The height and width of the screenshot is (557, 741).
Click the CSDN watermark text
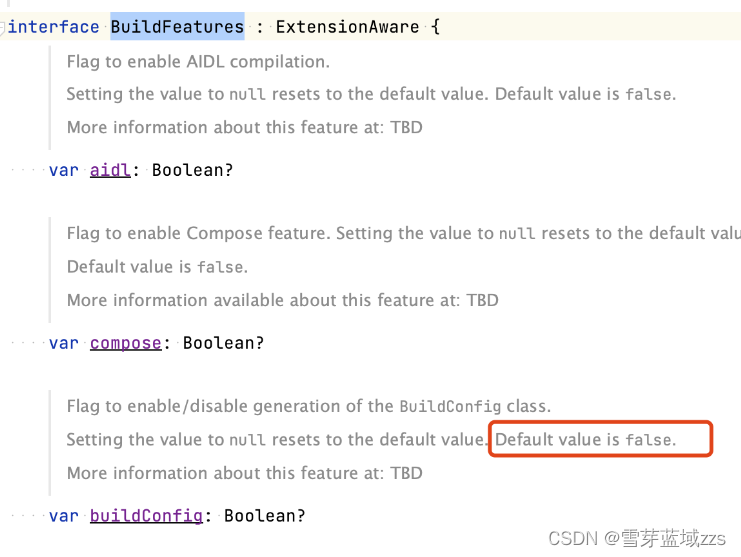pos(637,539)
